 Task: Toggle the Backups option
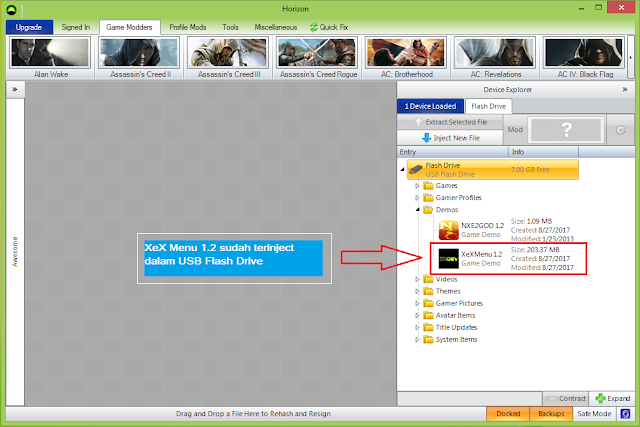551,414
